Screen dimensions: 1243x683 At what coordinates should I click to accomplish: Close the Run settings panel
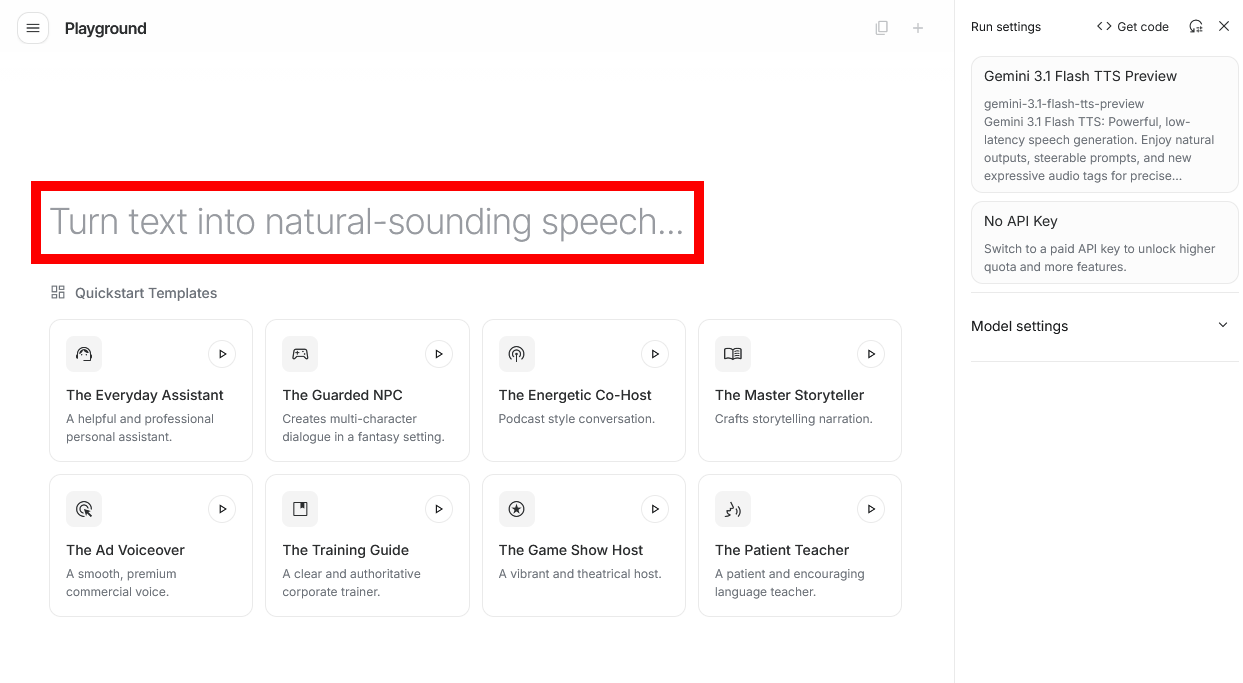(1224, 27)
